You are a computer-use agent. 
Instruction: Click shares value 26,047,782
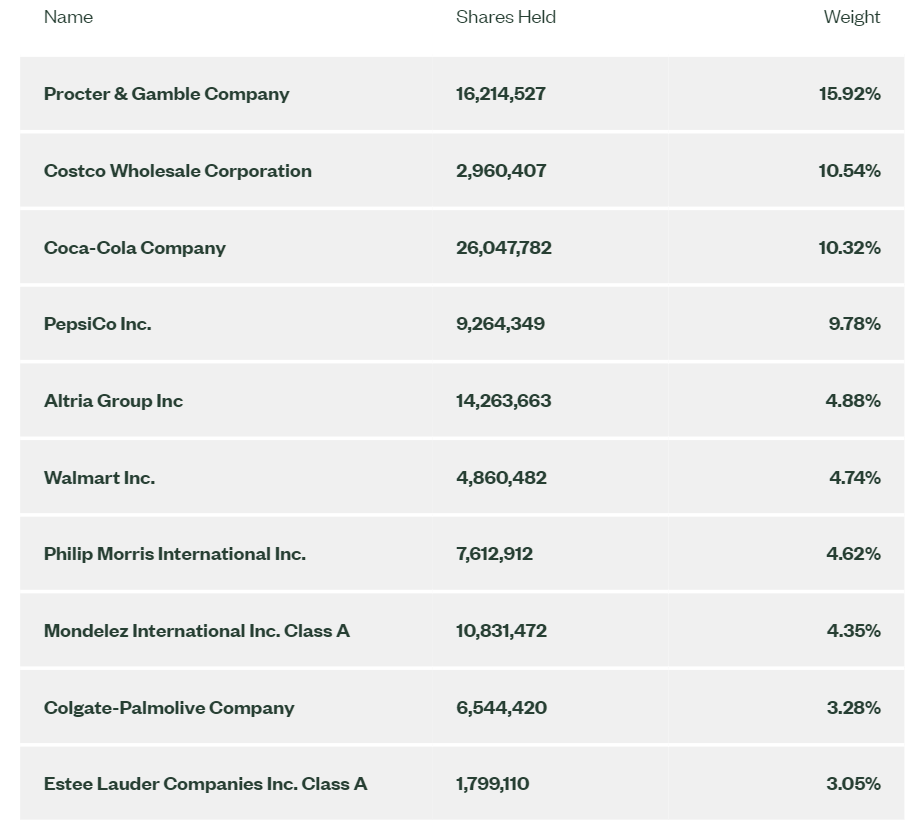coord(504,248)
